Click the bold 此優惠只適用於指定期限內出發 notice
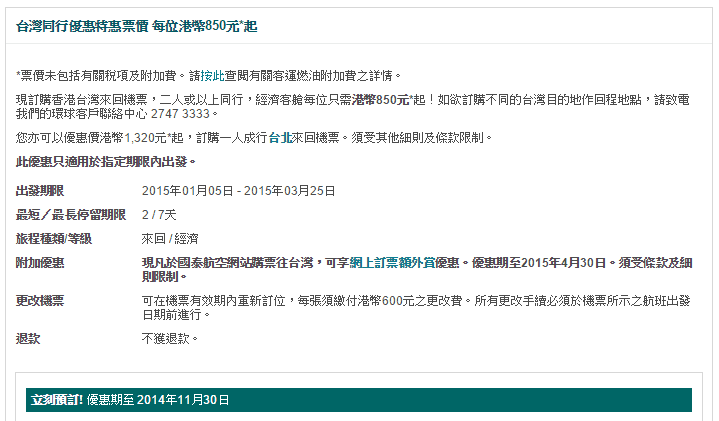This screenshot has height=421, width=719. [105, 161]
